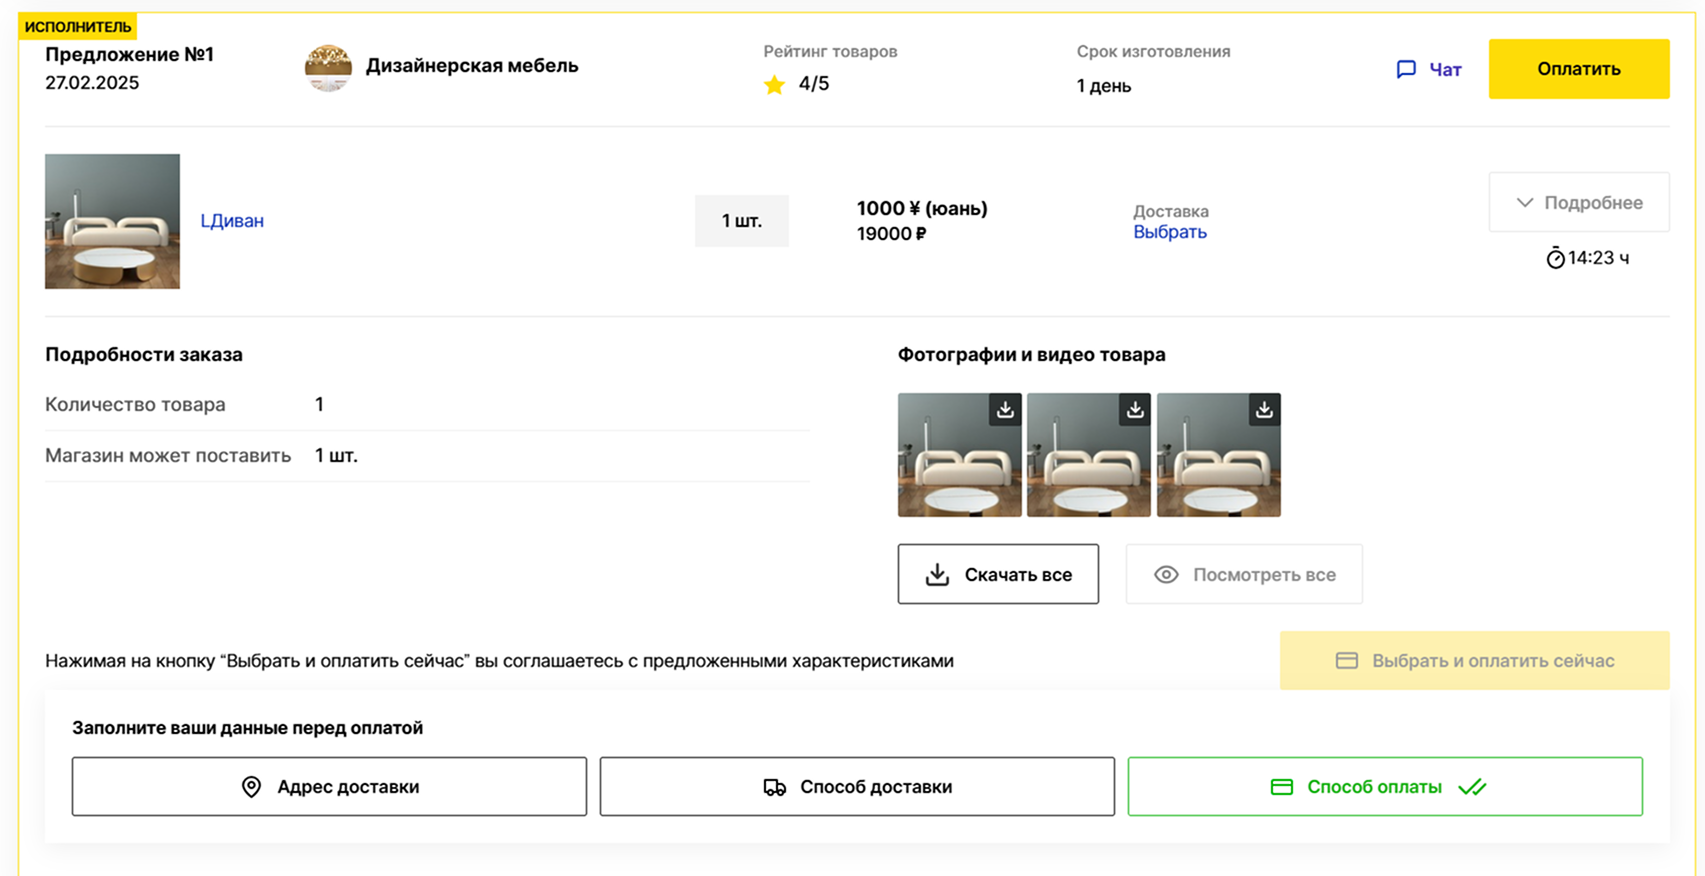Click Посмотреть все to view all photos
This screenshot has height=876, width=1705.
pos(1243,574)
